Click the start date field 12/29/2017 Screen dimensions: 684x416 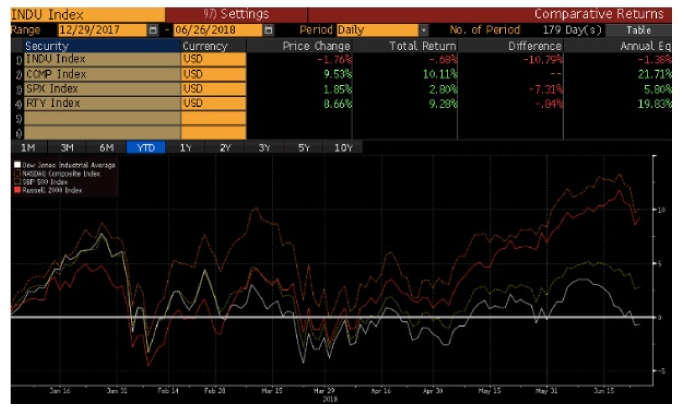103,30
